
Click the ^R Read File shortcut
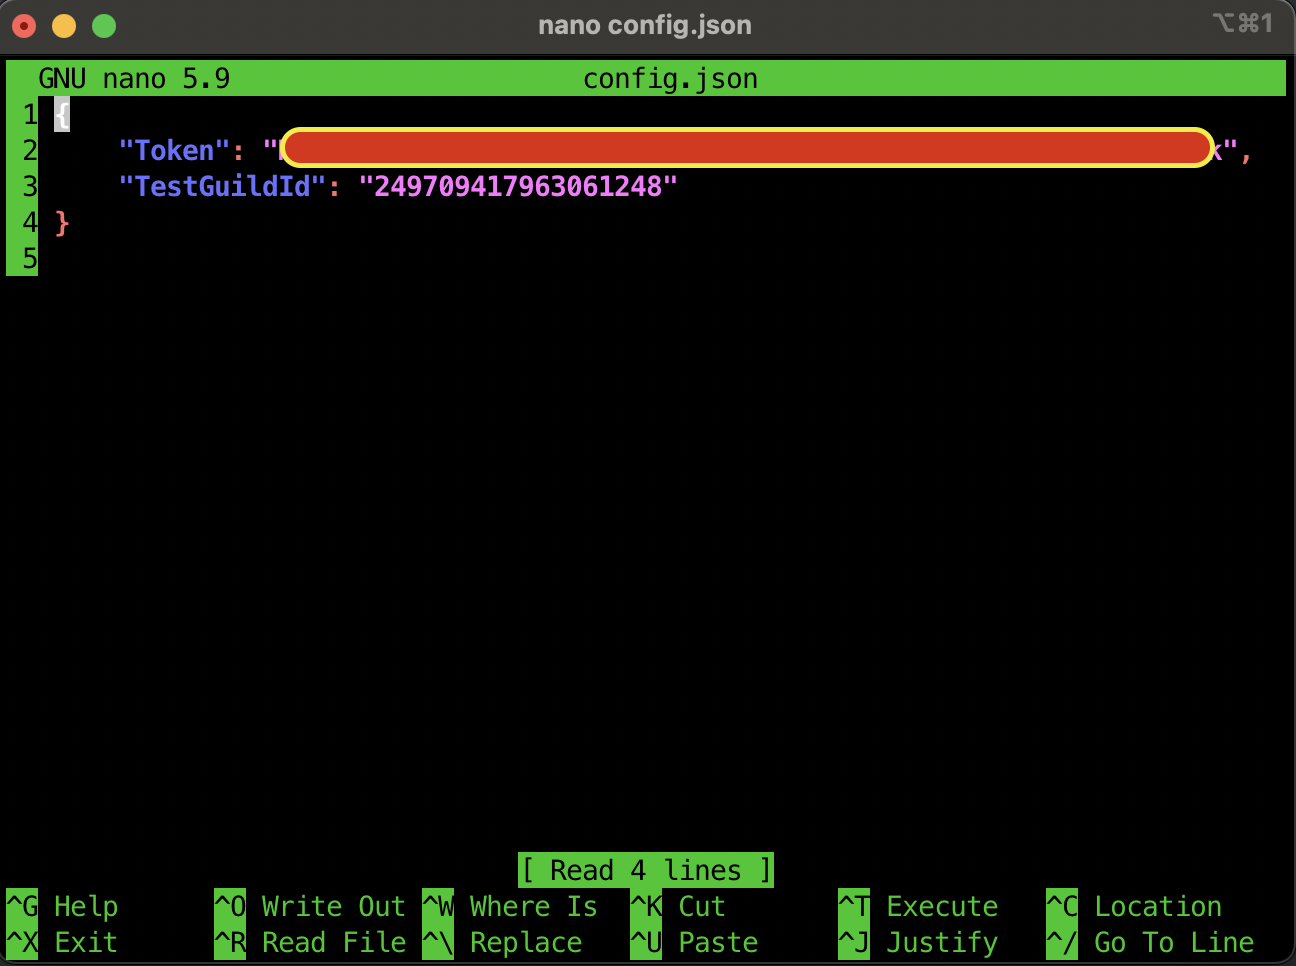(310, 942)
